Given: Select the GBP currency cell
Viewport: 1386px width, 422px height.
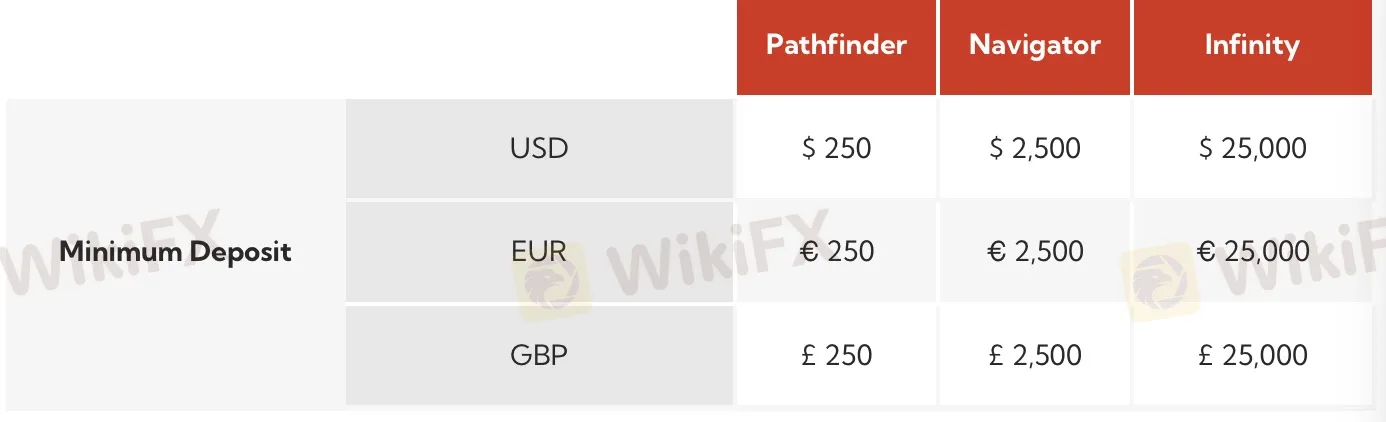Looking at the screenshot, I should pyautogui.click(x=539, y=355).
